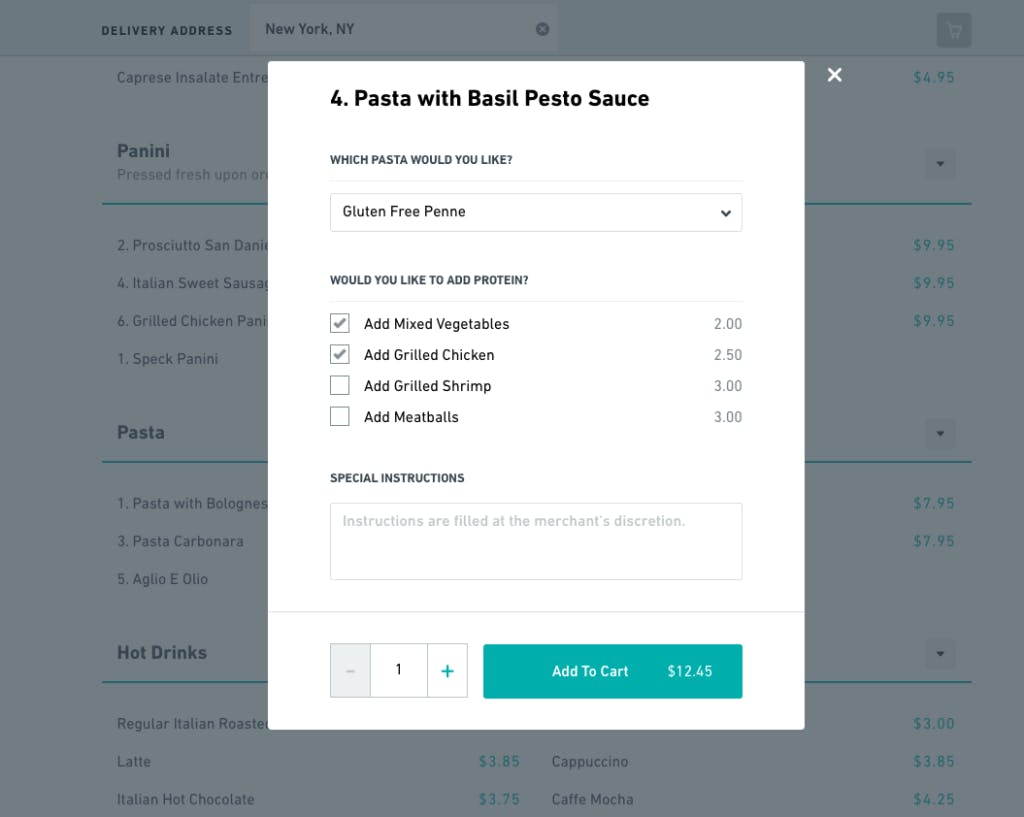Increase quantity with the plus icon
Screen dimensions: 1024x817
[447, 670]
